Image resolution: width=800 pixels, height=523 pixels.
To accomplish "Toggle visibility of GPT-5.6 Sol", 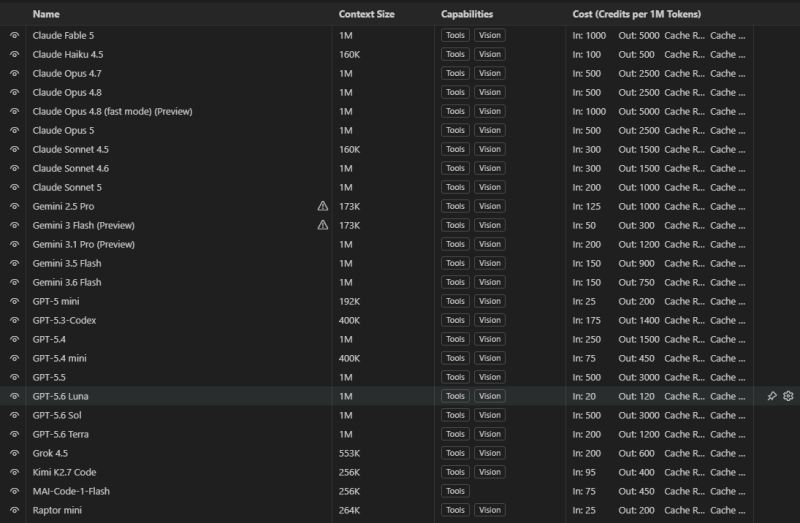I will click(x=14, y=415).
